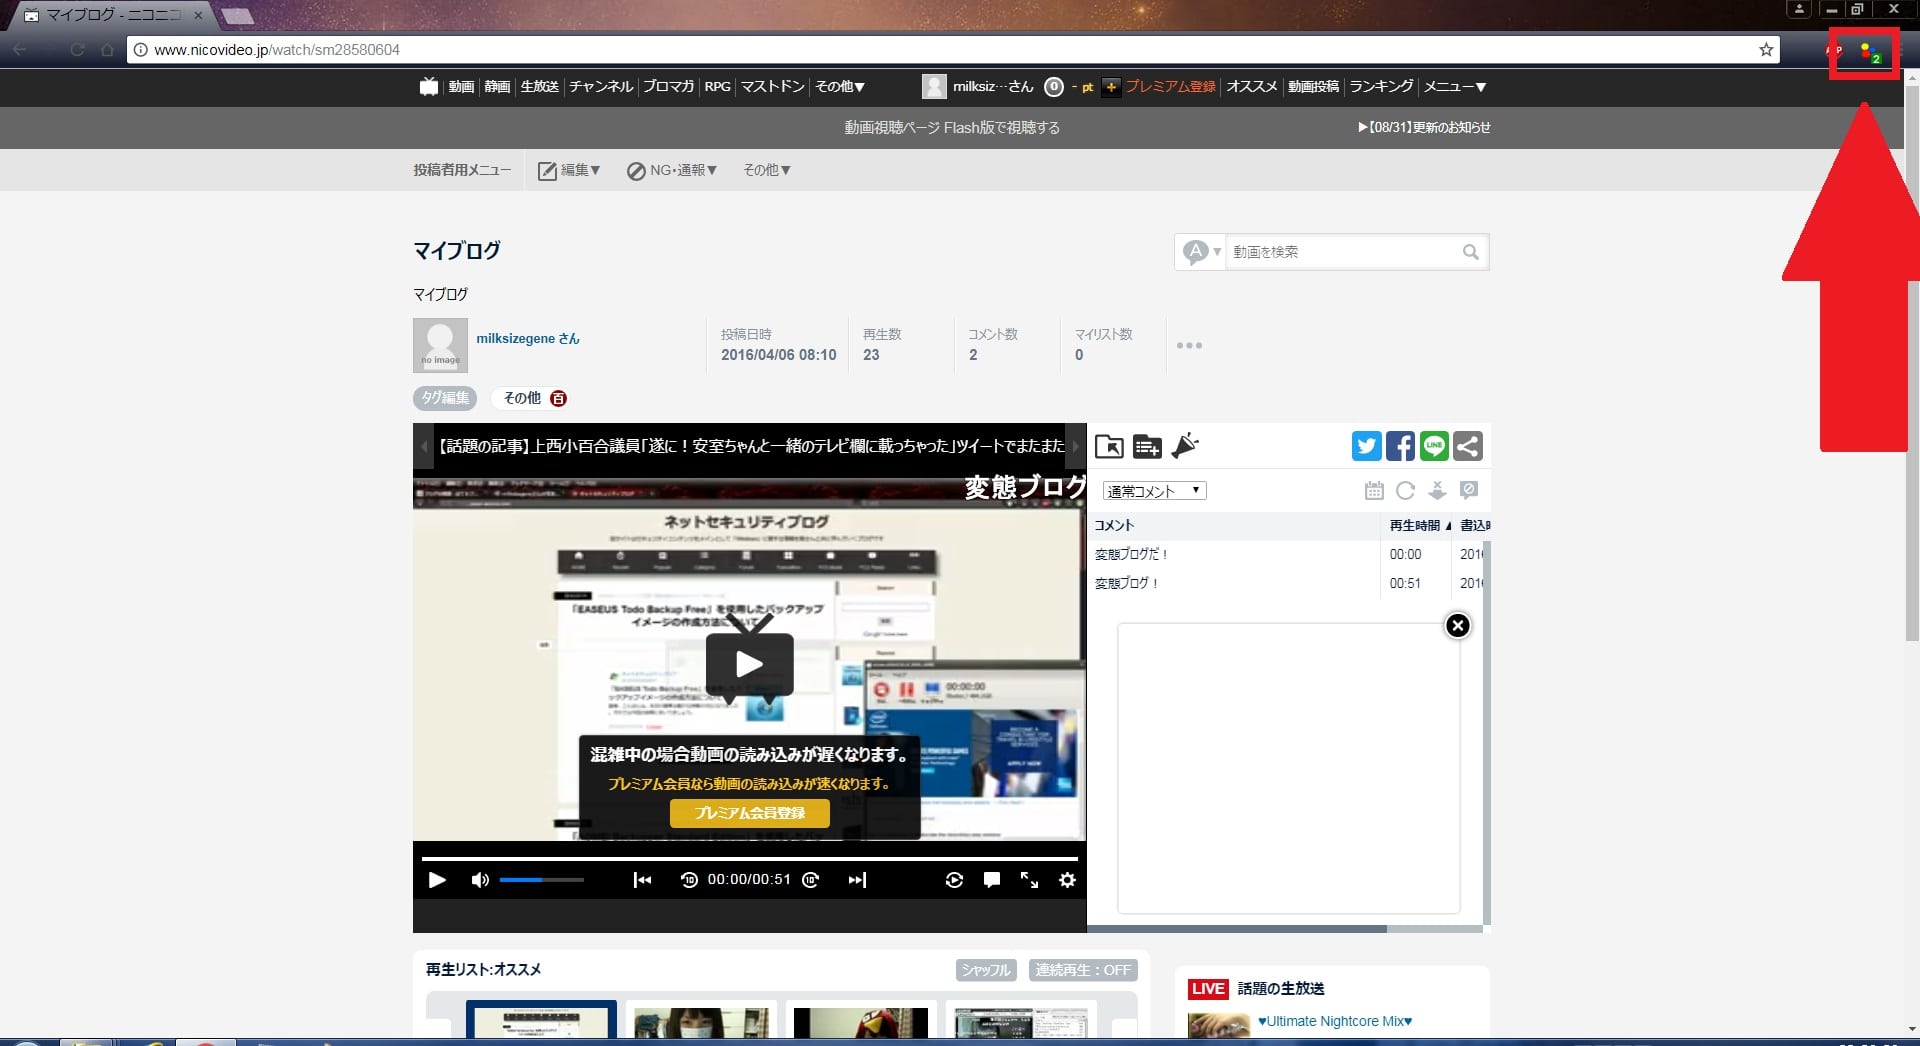Click the add-to-playlist icon beside folder
Viewport: 1920px width, 1046px height.
pyautogui.click(x=1147, y=446)
